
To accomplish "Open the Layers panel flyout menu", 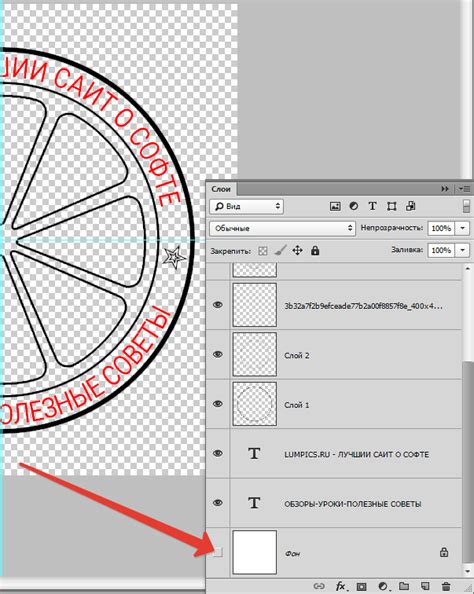I will tap(464, 188).
